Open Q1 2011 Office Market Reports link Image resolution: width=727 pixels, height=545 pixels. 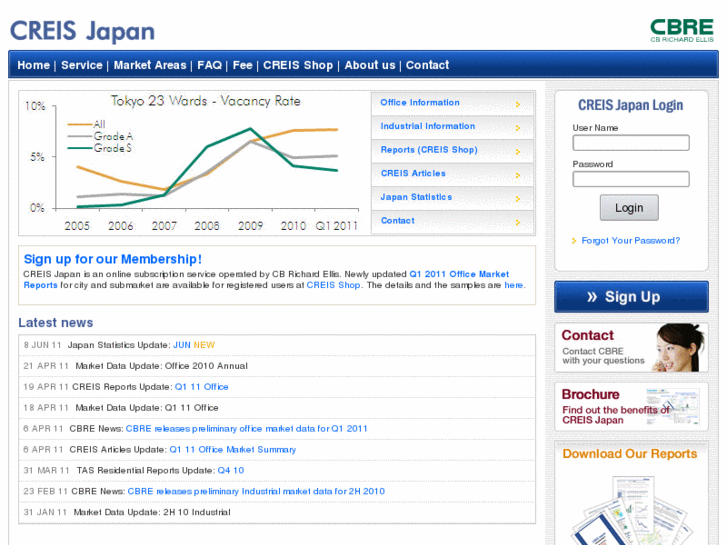(266, 280)
